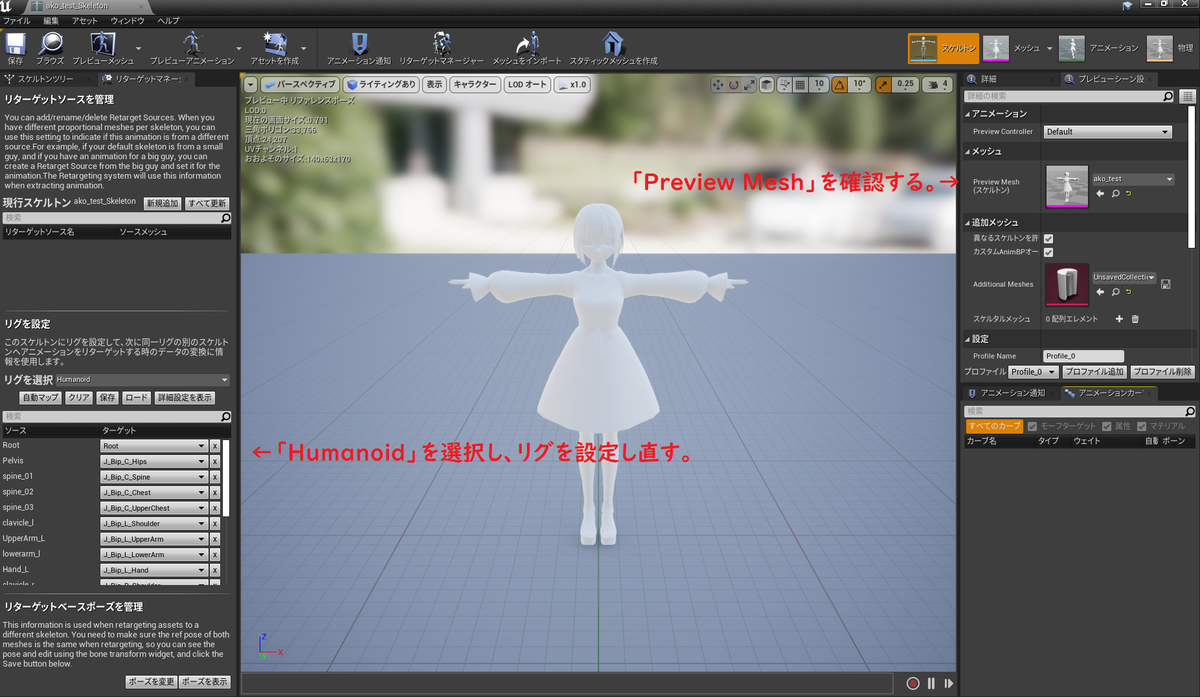Click the 保存 icon to save the skeleton

pyautogui.click(x=14, y=47)
